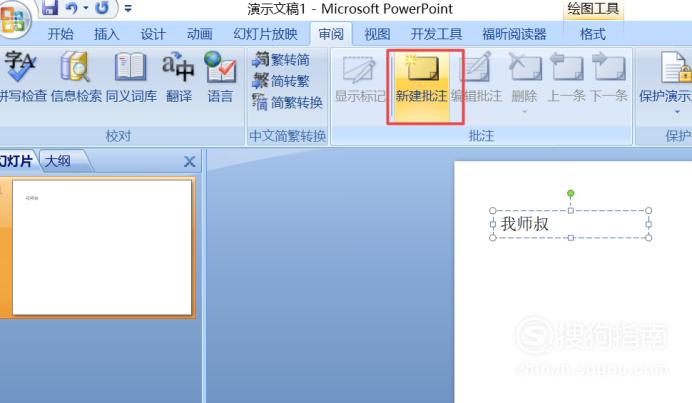Open 简繁转换 conversion options
Viewport: 692px width, 403px height.
click(x=287, y=102)
